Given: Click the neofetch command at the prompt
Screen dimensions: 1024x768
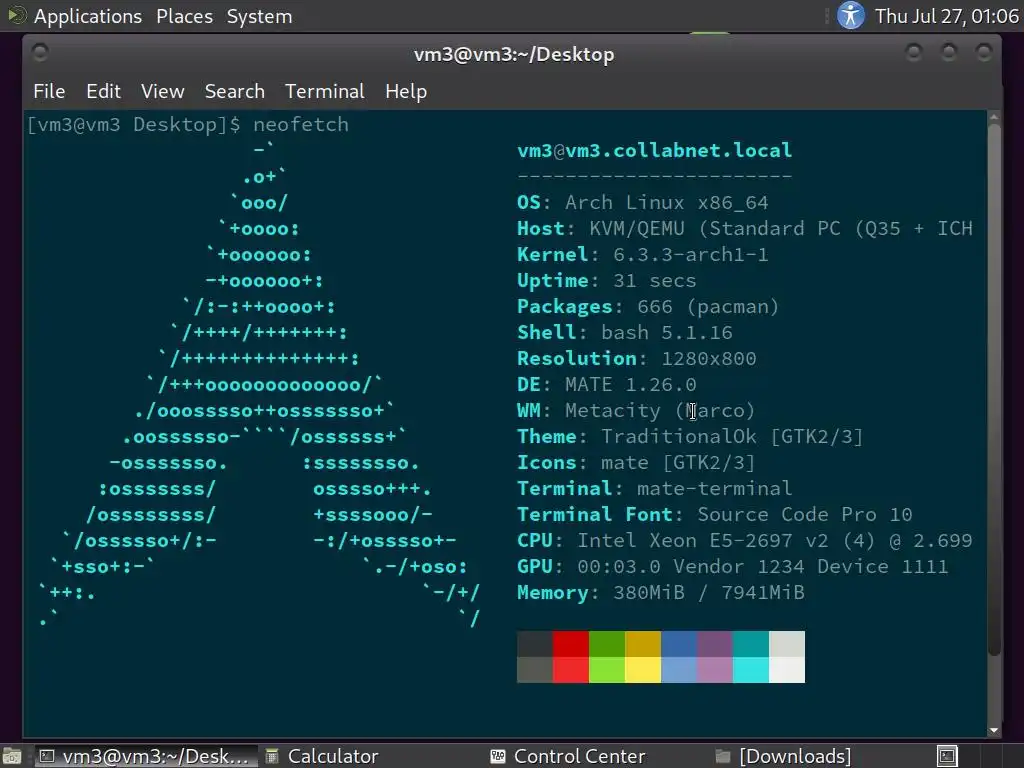Looking at the screenshot, I should [301, 125].
